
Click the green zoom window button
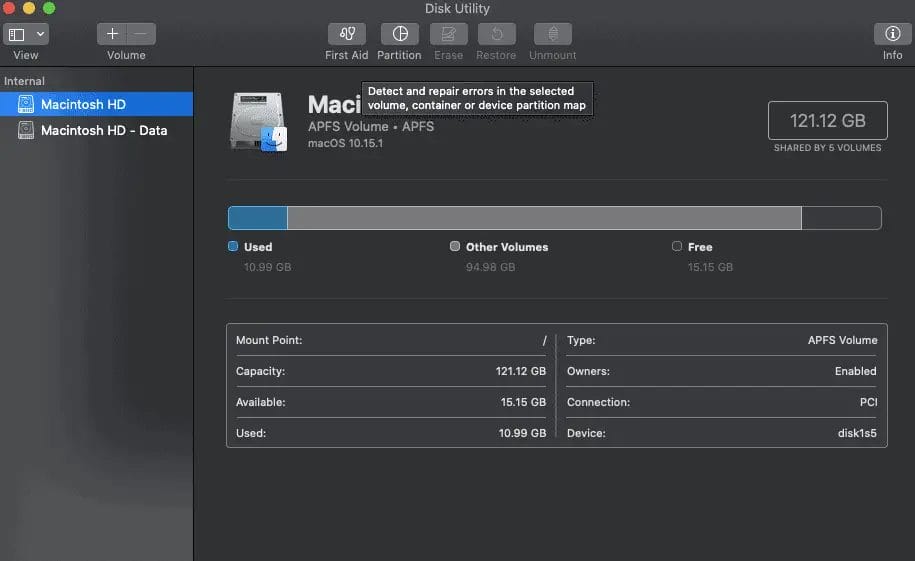[49, 8]
